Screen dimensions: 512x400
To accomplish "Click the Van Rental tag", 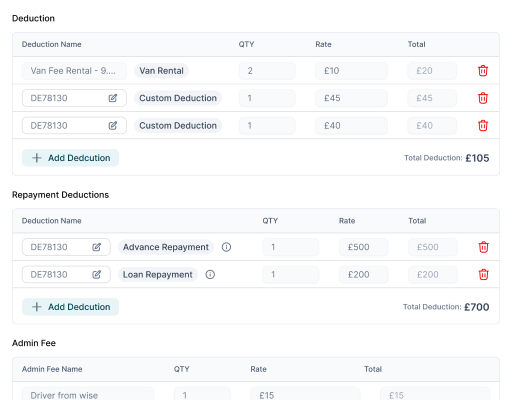I will pos(161,71).
